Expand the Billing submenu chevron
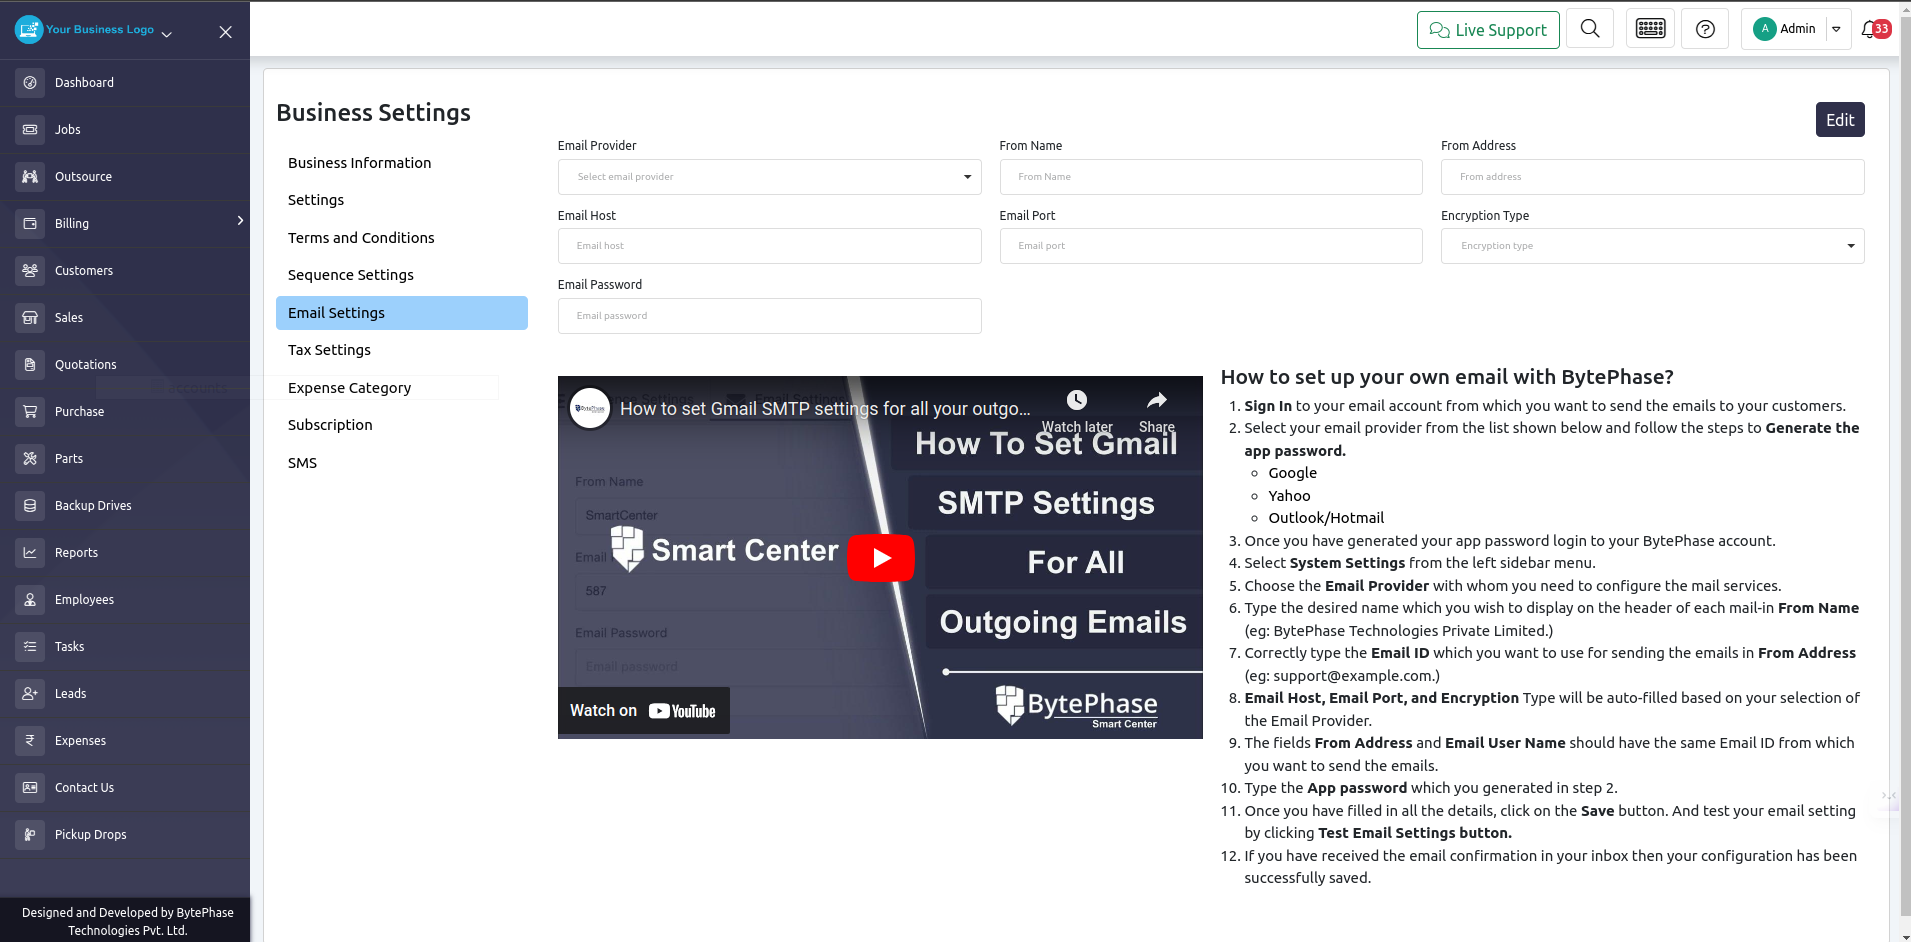The image size is (1911, 942). tap(240, 220)
